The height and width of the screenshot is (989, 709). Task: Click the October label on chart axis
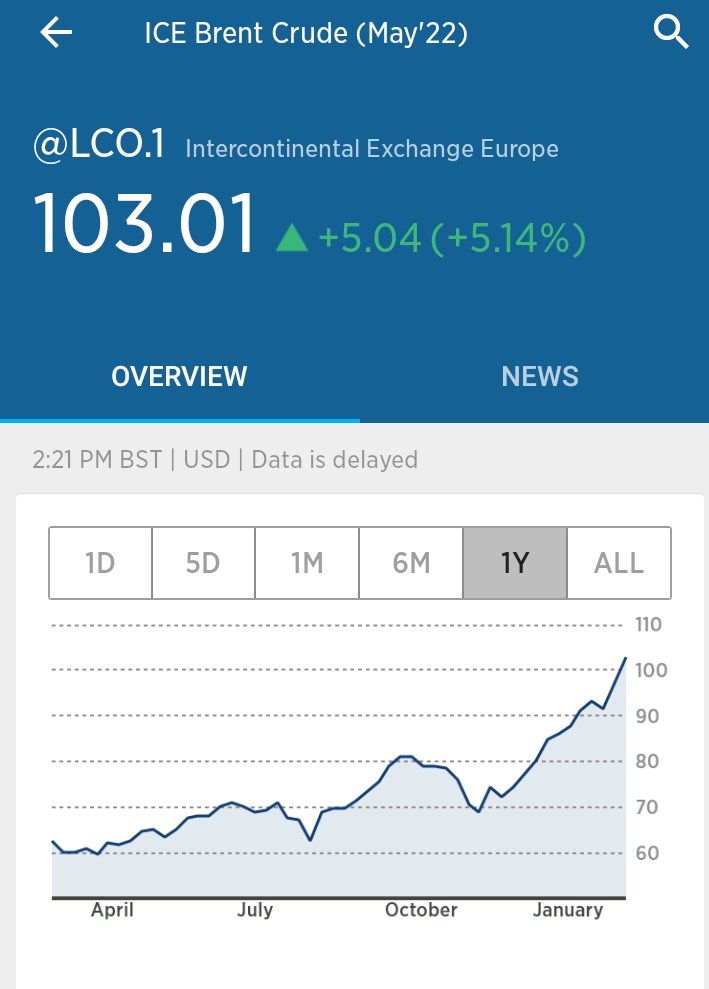421,910
